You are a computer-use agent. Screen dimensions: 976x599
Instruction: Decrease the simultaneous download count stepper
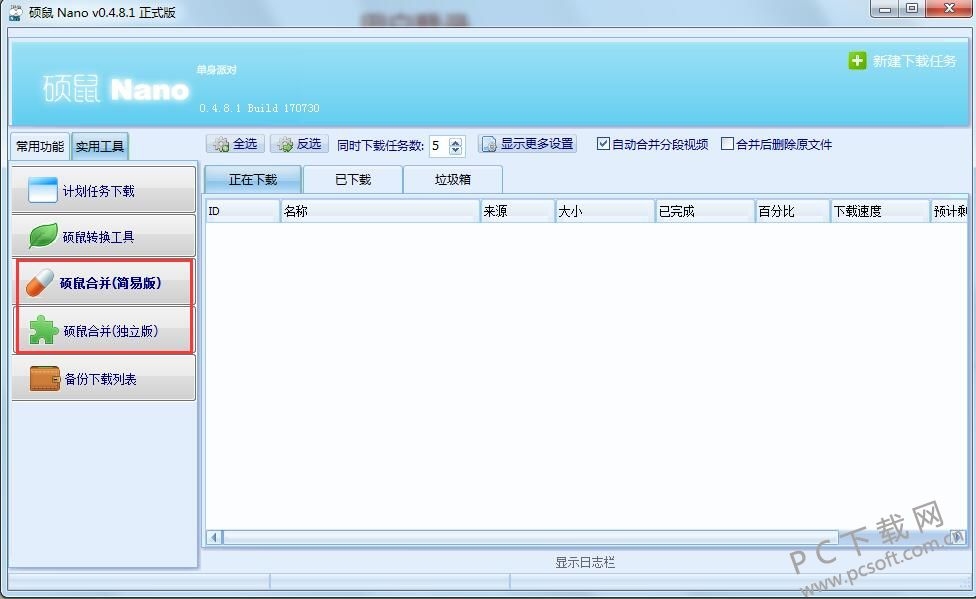[456, 150]
